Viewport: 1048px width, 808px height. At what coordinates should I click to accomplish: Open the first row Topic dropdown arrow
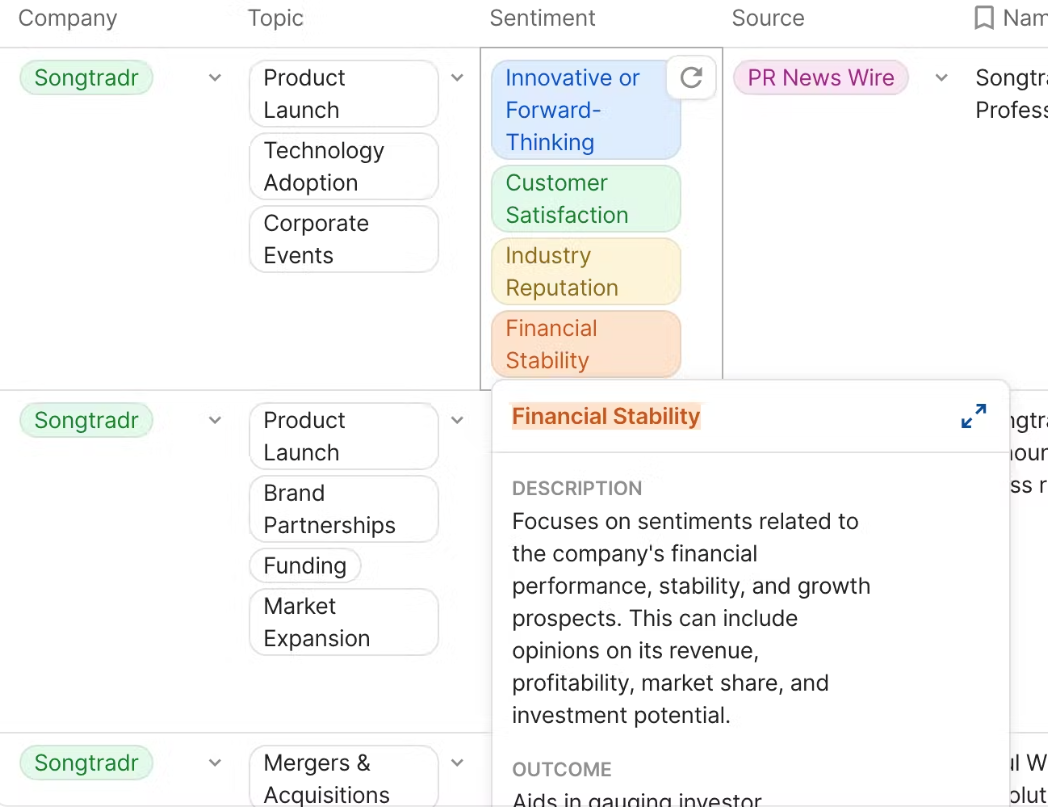[457, 78]
